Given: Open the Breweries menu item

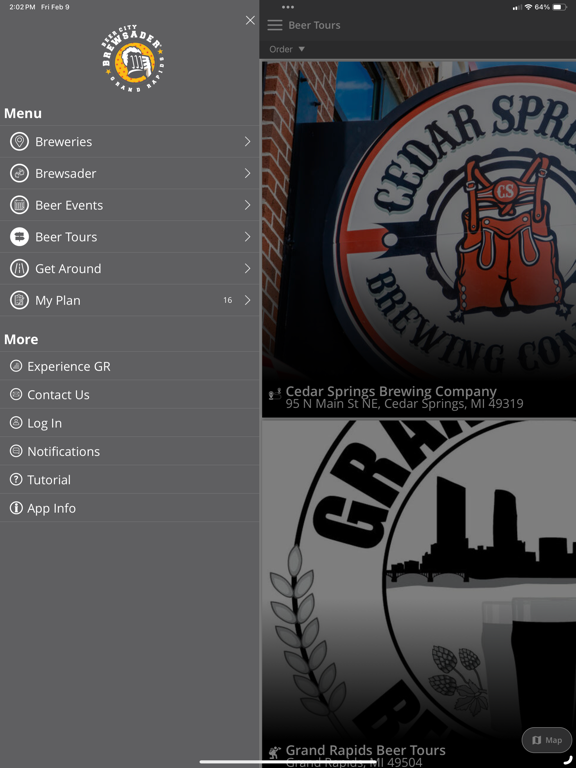Looking at the screenshot, I should point(129,142).
